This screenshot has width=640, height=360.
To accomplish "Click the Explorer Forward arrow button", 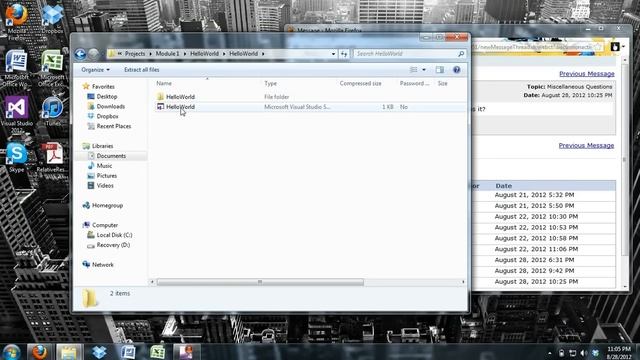I will [93, 54].
